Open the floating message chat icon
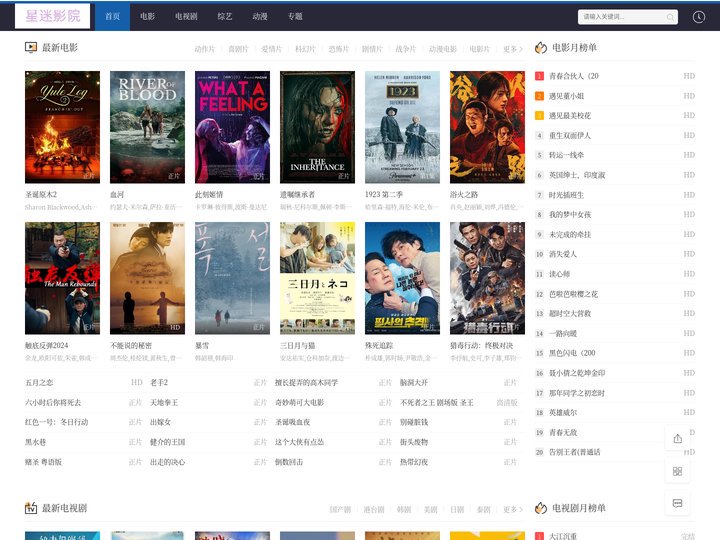 (x=677, y=503)
